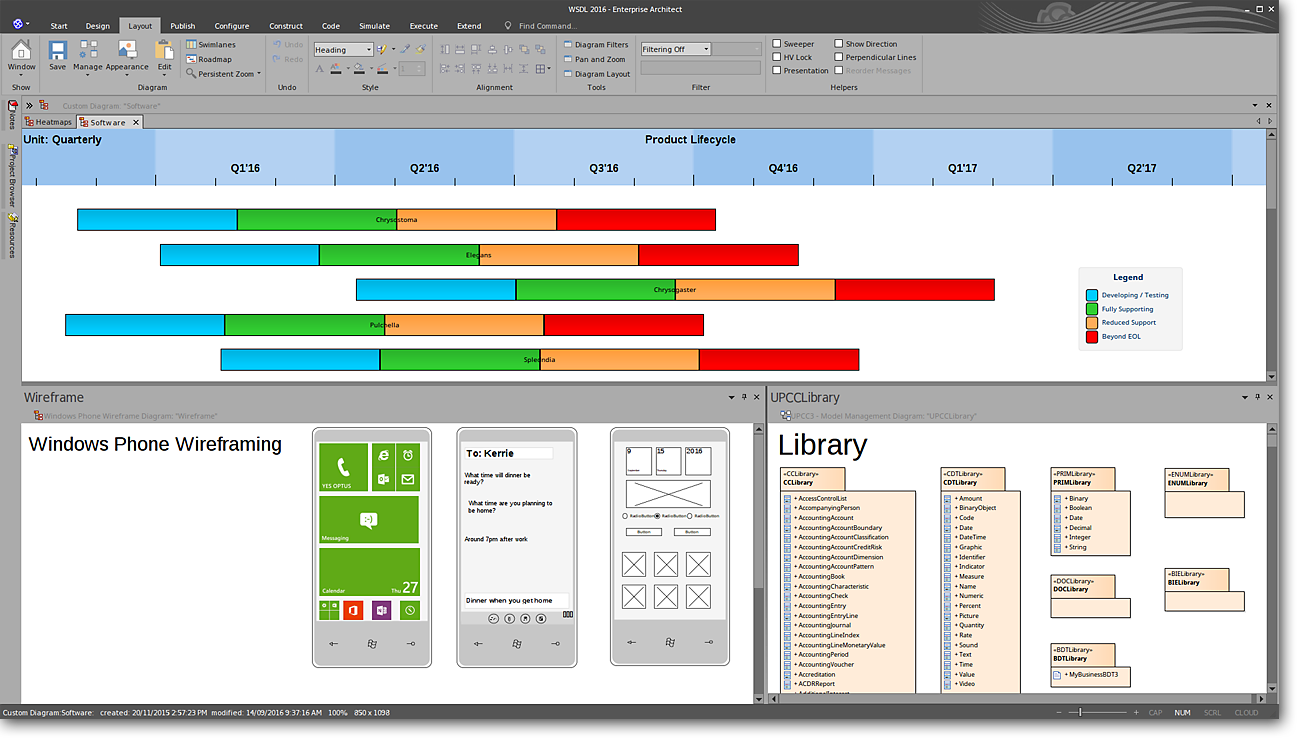Click the Edit clipboard icon
1310x750 pixels.
click(165, 55)
